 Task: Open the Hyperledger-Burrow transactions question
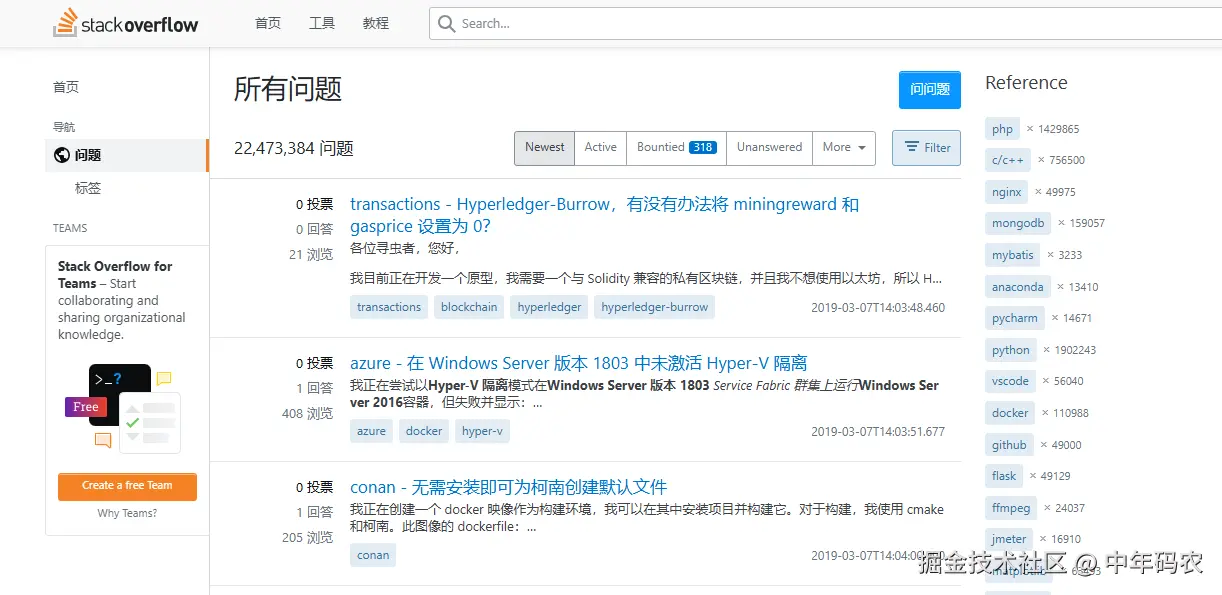(x=604, y=215)
